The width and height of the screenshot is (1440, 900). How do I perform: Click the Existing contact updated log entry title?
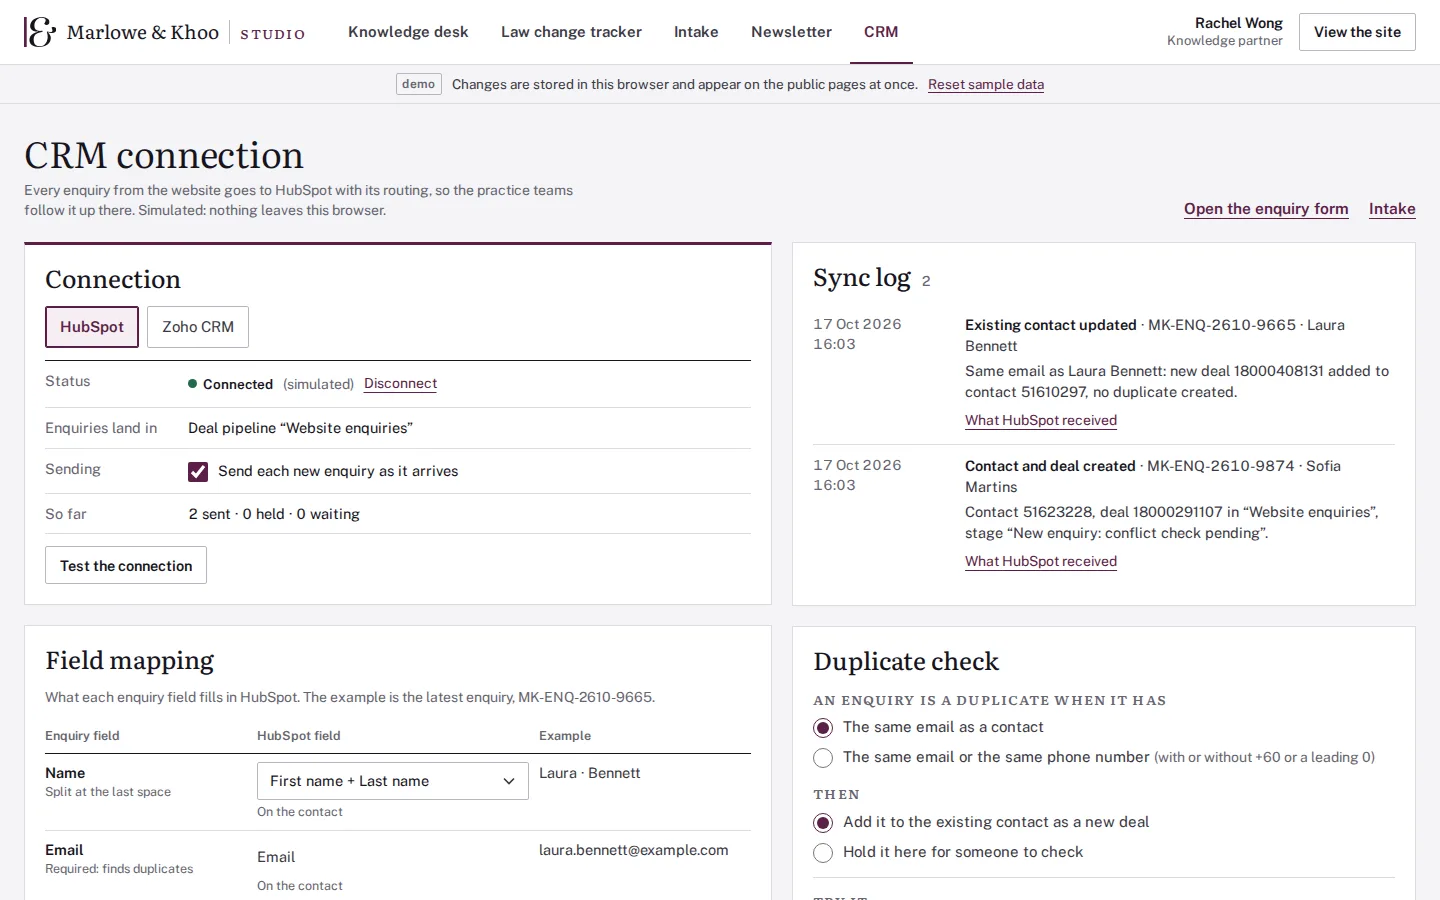click(x=1051, y=325)
